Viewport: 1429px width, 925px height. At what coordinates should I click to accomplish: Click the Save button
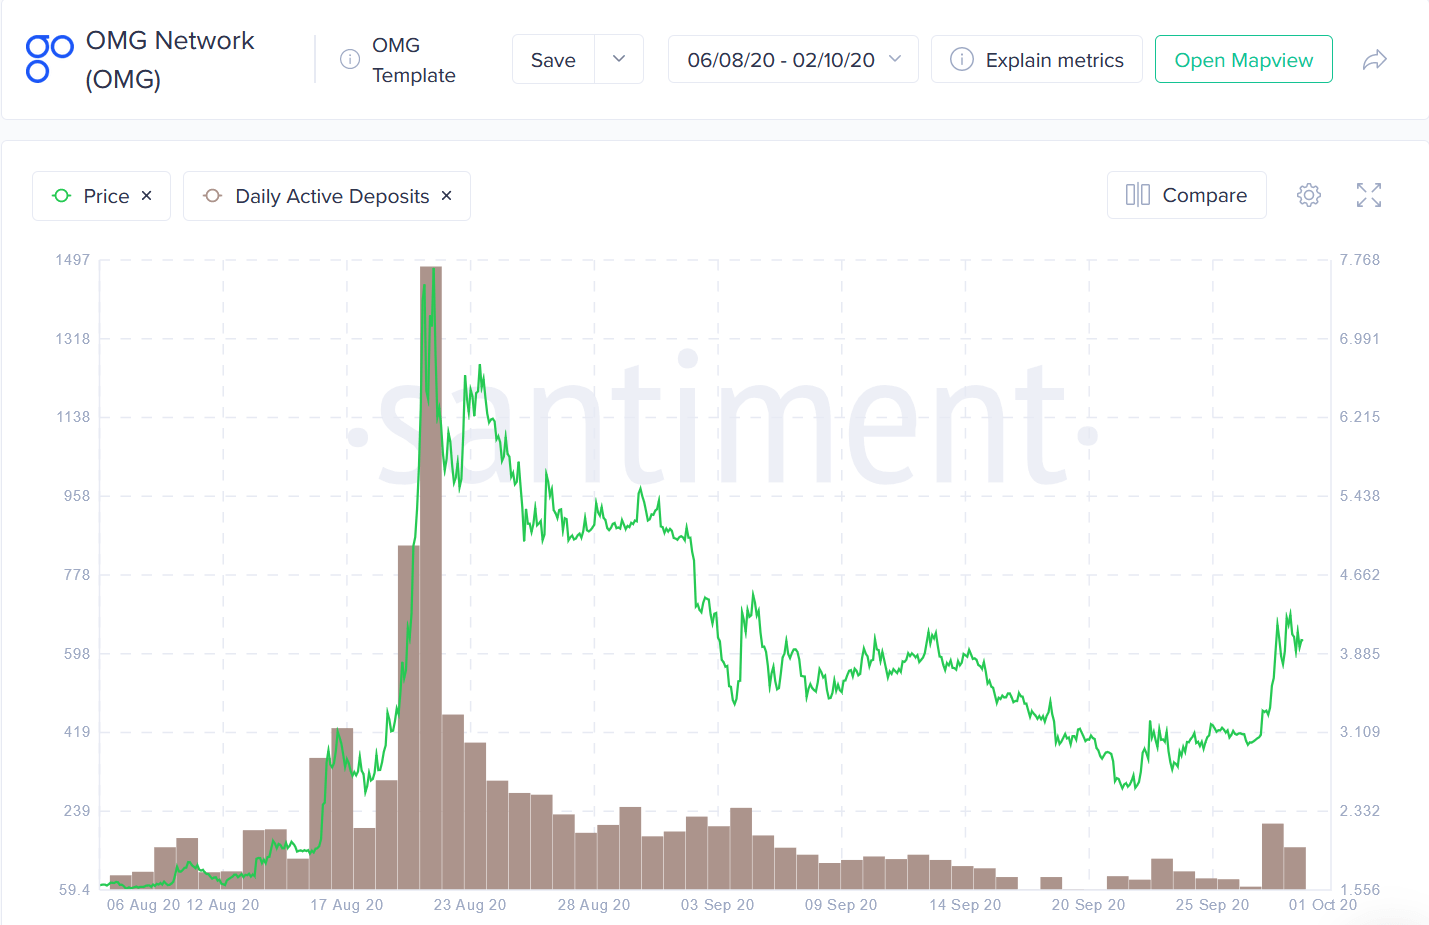[x=553, y=59]
